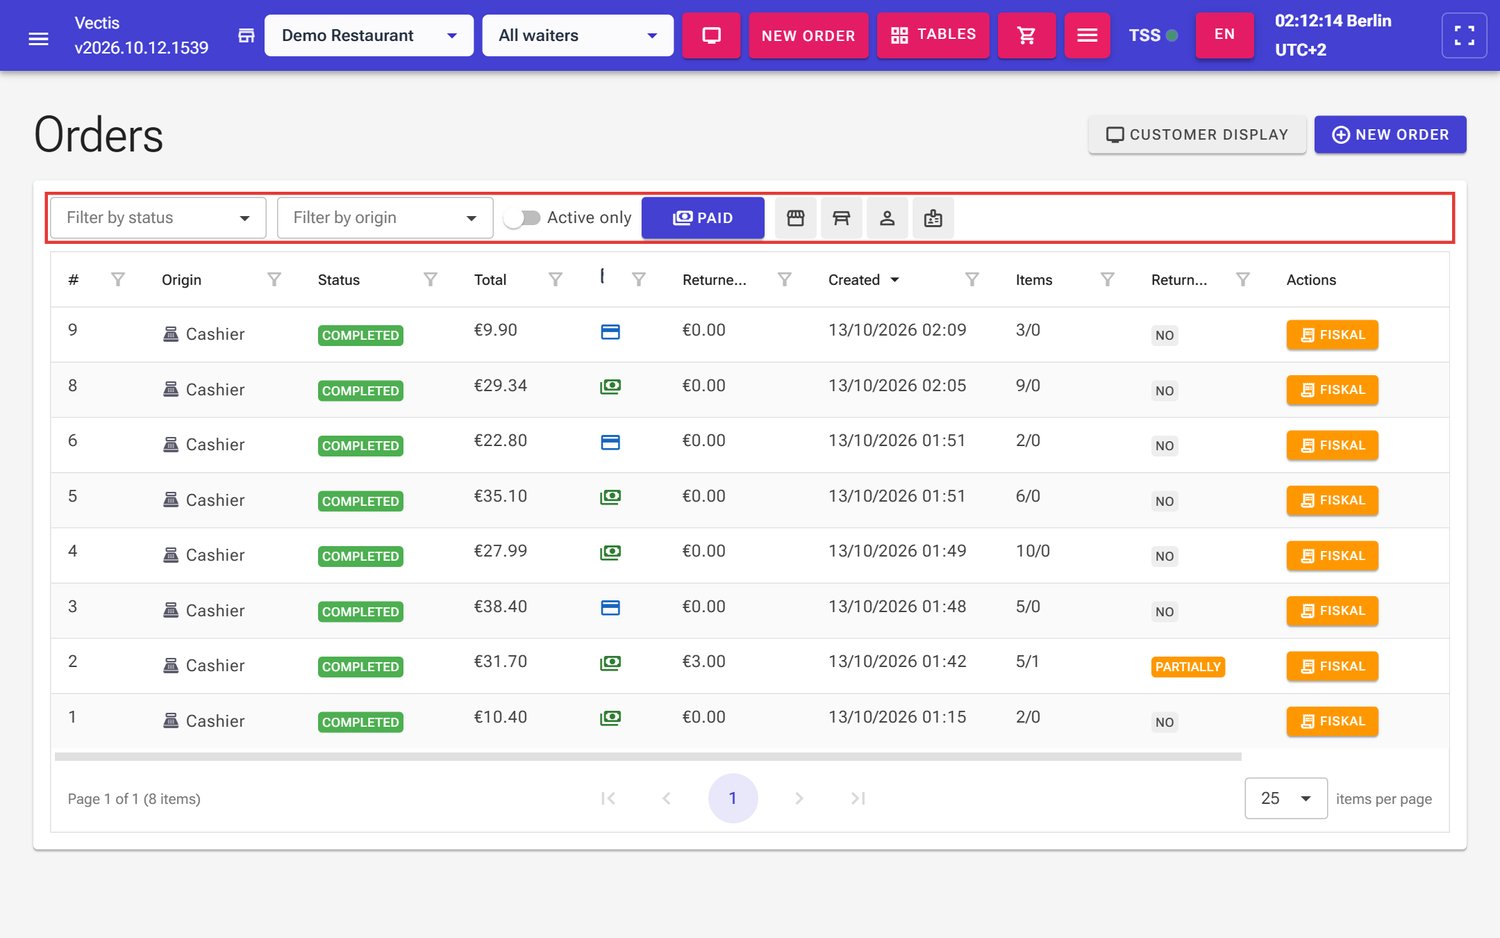1500x938 pixels.
Task: Open the Filter by origin dropdown
Action: 385,218
